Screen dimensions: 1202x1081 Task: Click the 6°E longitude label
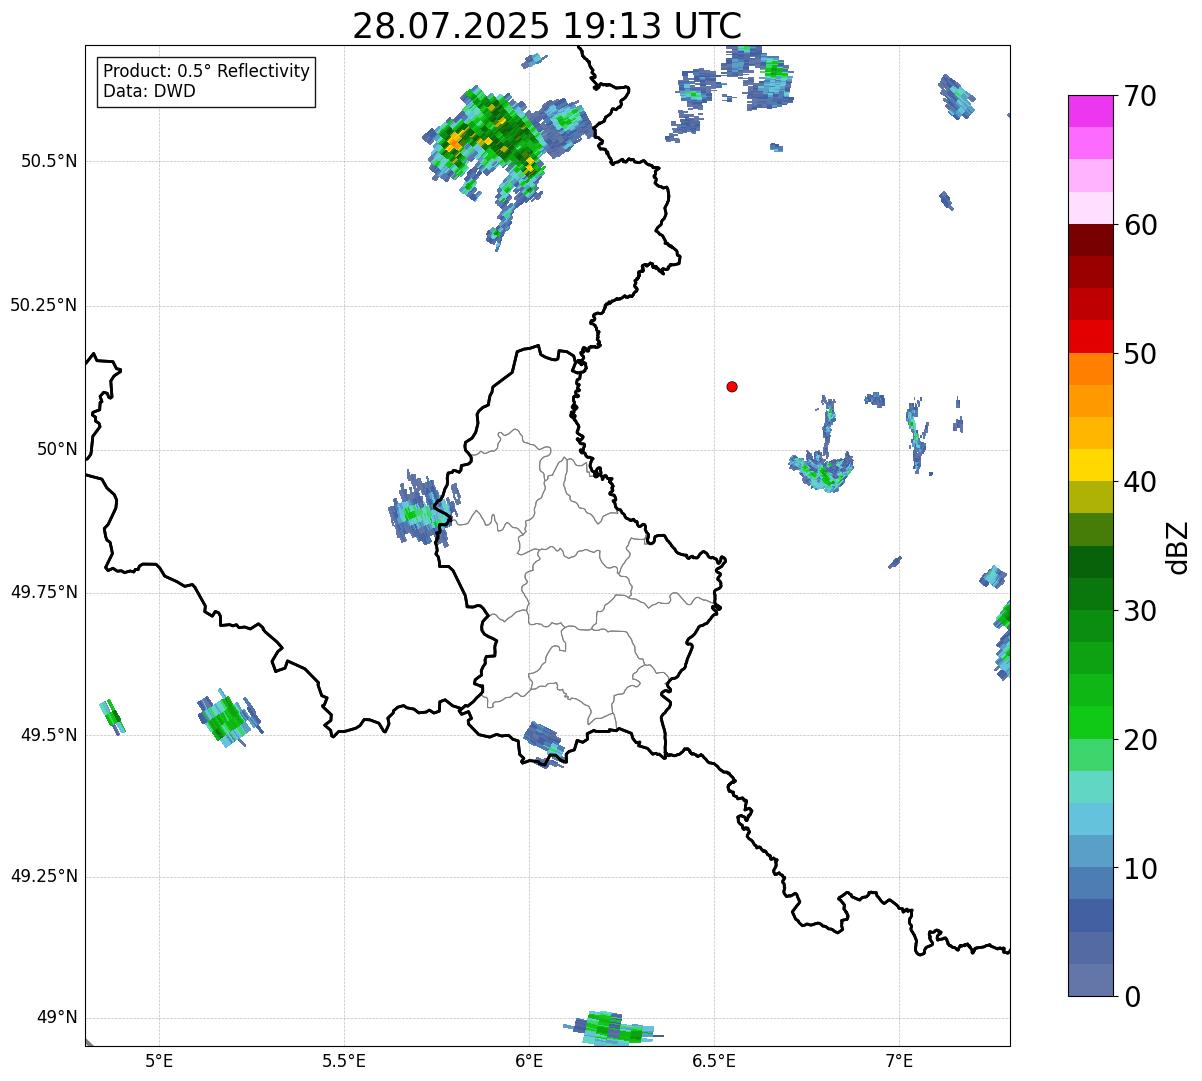point(529,1061)
